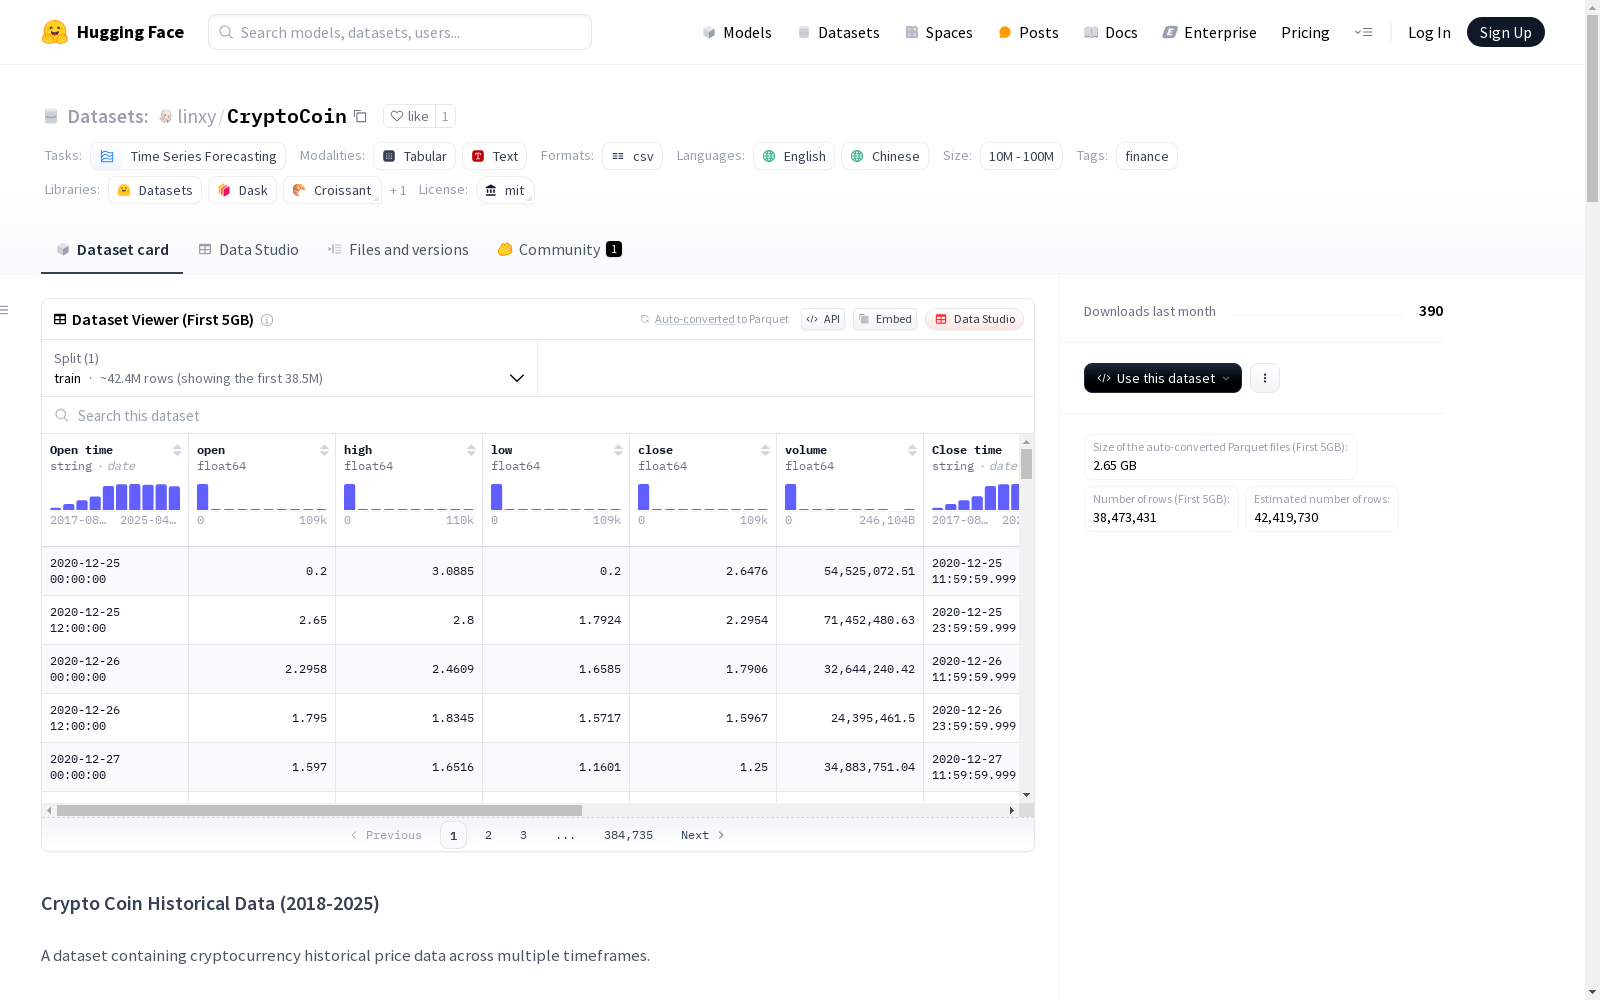
Task: Go to page 2 of the viewer
Action: (x=488, y=835)
